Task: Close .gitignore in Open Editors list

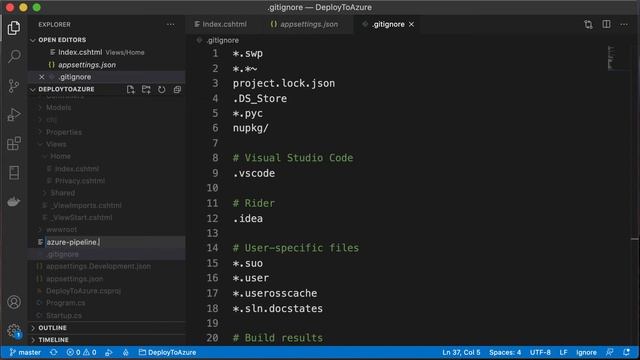Action: point(42,77)
